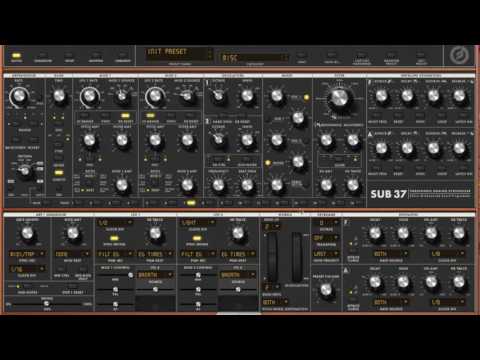The image size is (480, 360).
Task: Click the Oscillator 2 Octave knob
Action: coord(218,139)
